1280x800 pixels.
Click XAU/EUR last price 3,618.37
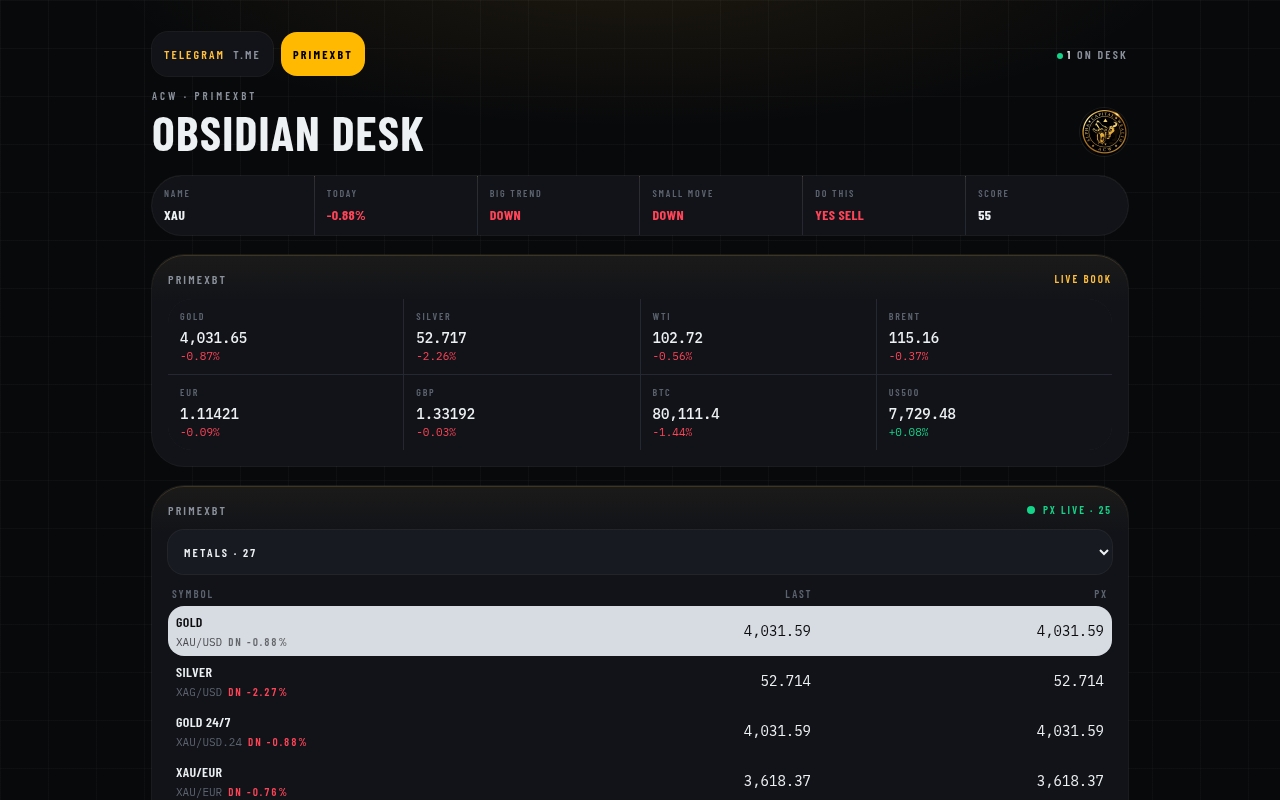777,781
